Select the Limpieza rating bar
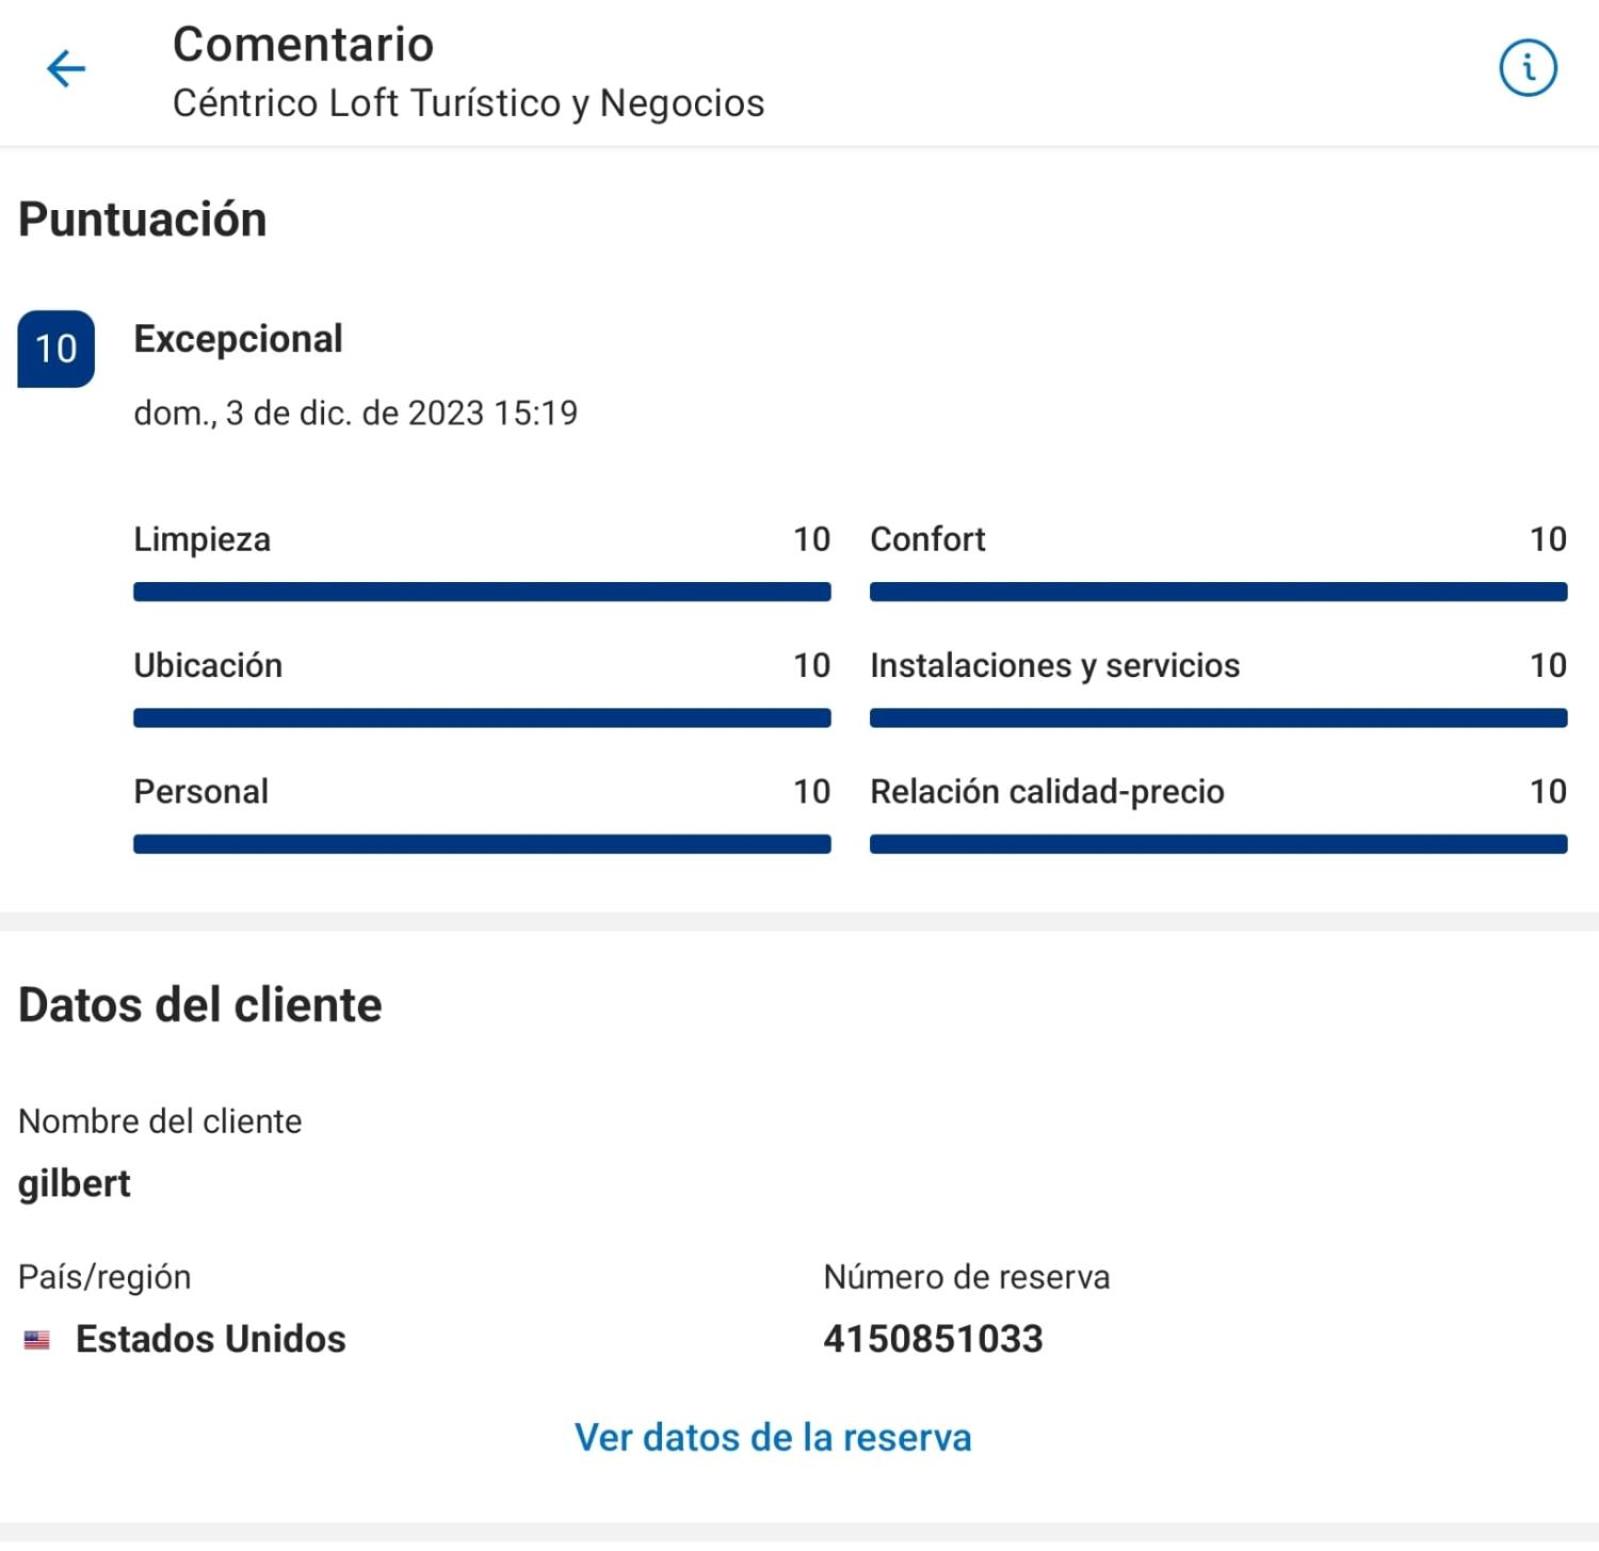The width and height of the screenshot is (1599, 1551). click(x=482, y=592)
